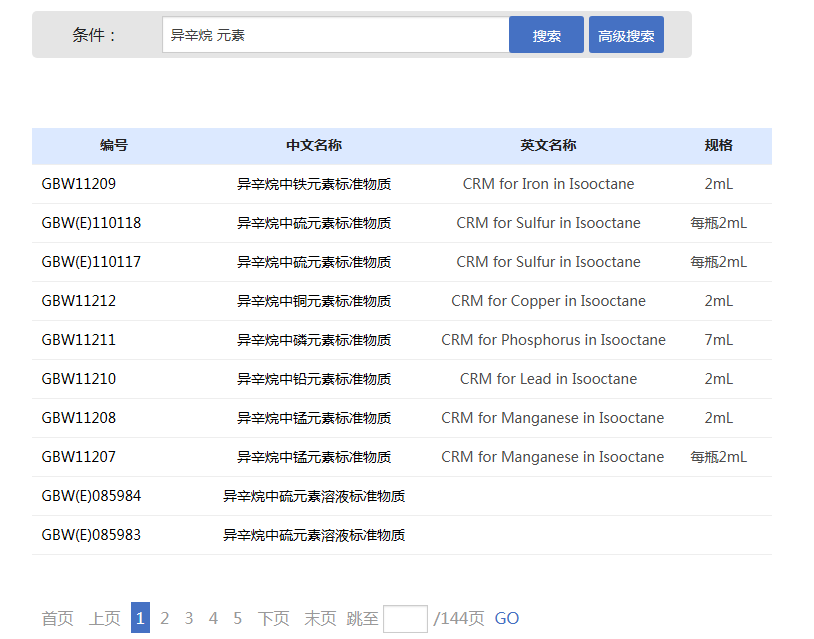
Task: Go to 末页 last page
Action: 320,618
